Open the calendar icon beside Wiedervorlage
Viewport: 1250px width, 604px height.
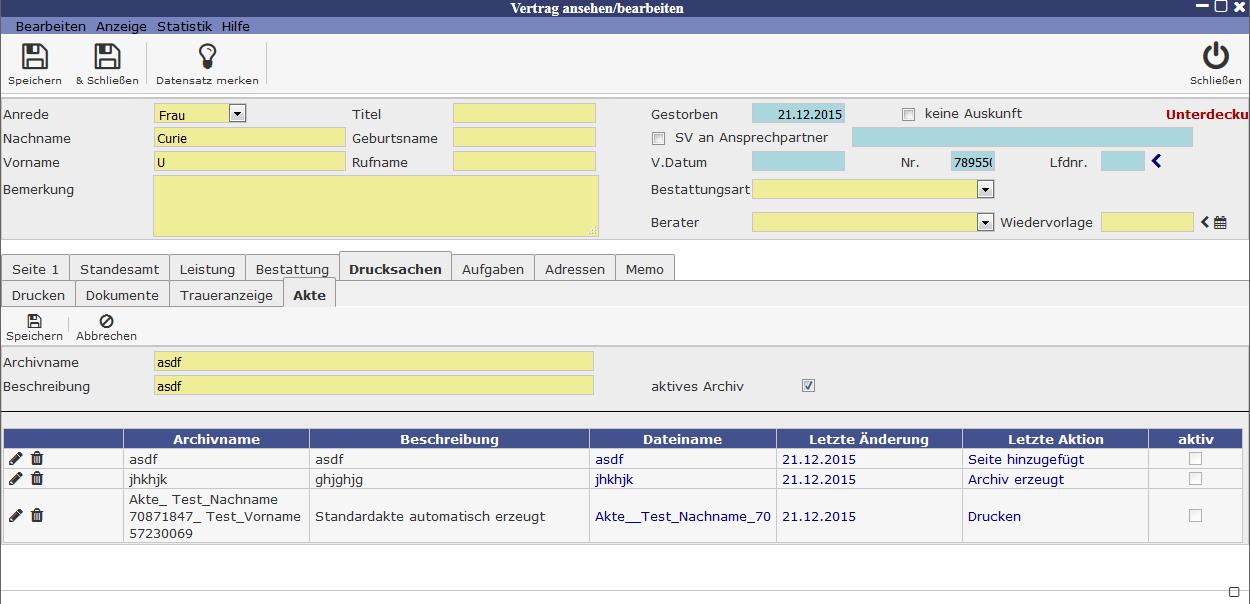tap(1220, 223)
